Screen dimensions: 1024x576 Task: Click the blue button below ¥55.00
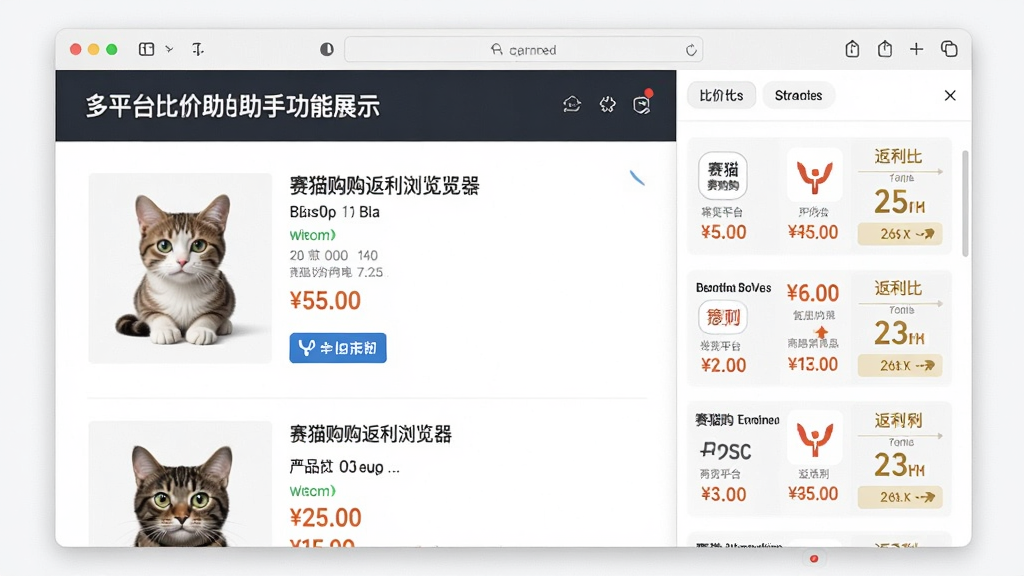tap(338, 348)
